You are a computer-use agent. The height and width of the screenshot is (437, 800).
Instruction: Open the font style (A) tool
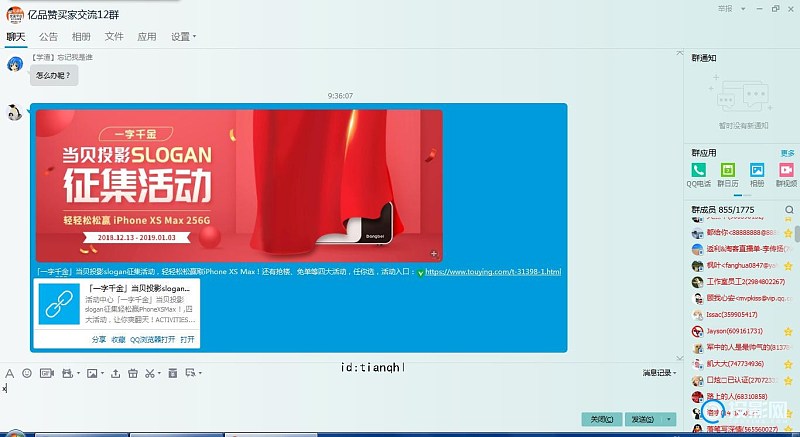[x=9, y=374]
